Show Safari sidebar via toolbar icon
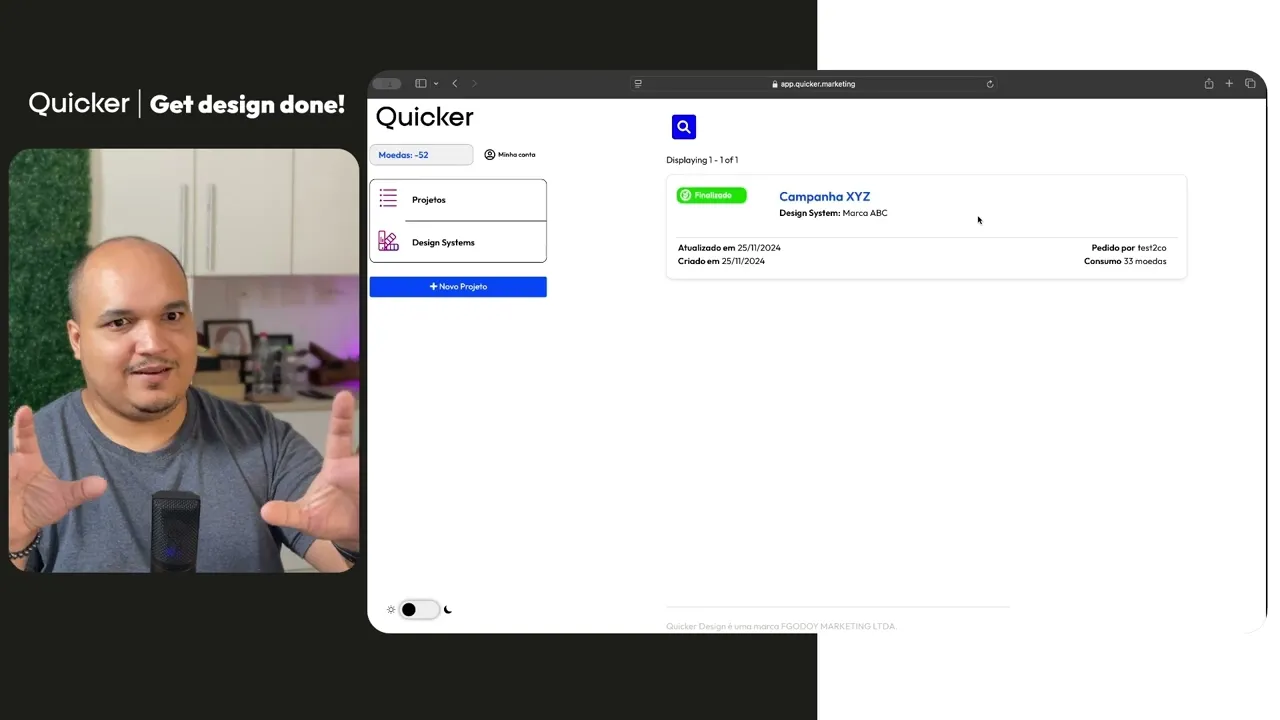 [421, 84]
